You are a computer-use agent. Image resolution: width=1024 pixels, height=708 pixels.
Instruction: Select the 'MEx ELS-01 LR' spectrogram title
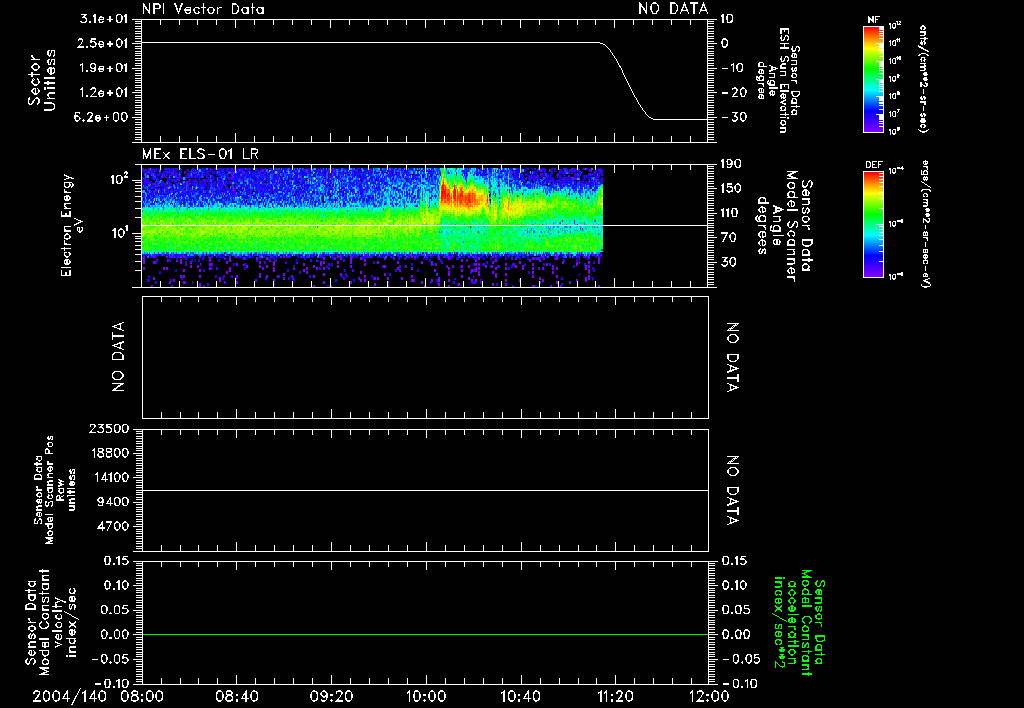[x=200, y=154]
